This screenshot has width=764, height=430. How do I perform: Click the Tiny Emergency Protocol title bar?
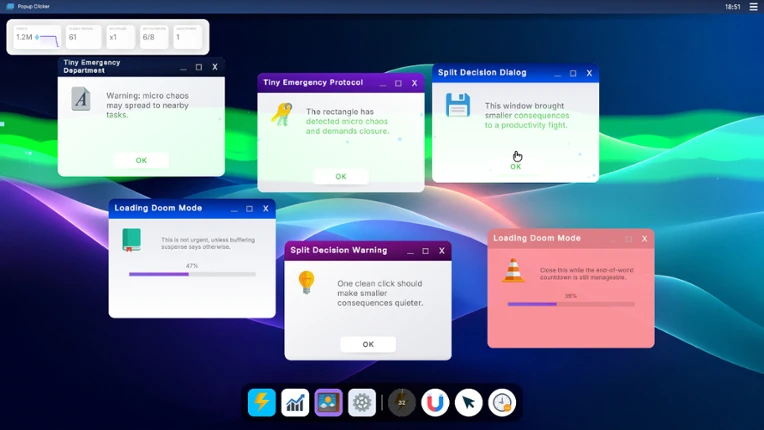coord(341,83)
